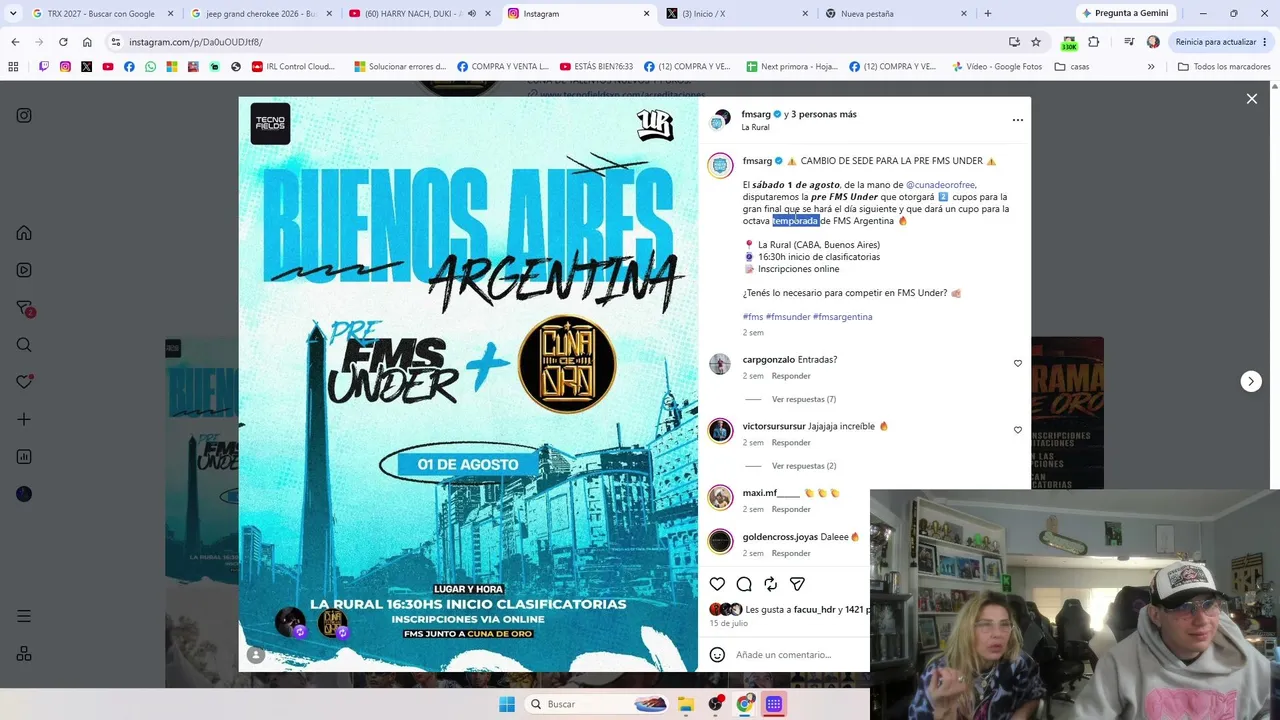Click the comment bubble icon under the post

744,584
